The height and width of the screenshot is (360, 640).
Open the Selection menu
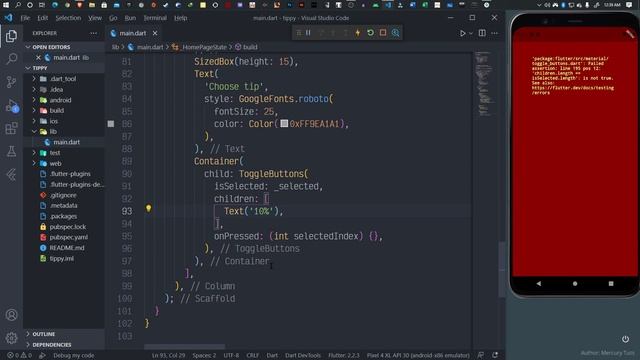[x=68, y=18]
